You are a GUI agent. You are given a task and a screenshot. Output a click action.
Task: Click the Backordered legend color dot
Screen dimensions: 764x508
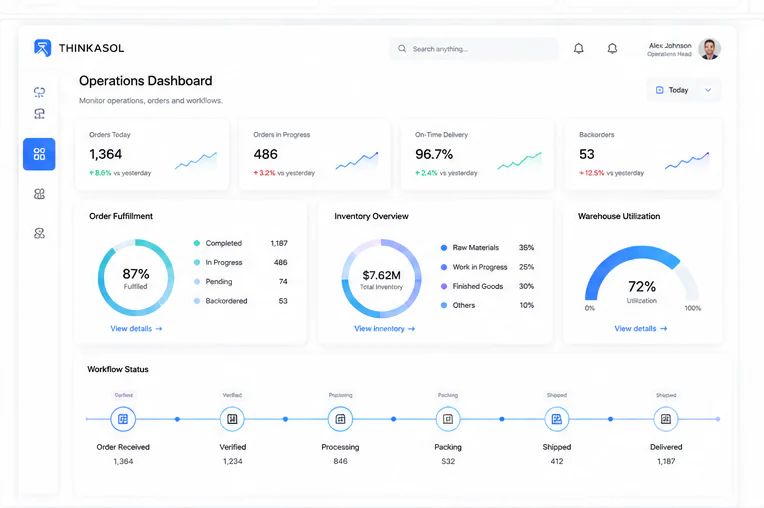pyautogui.click(x=197, y=301)
